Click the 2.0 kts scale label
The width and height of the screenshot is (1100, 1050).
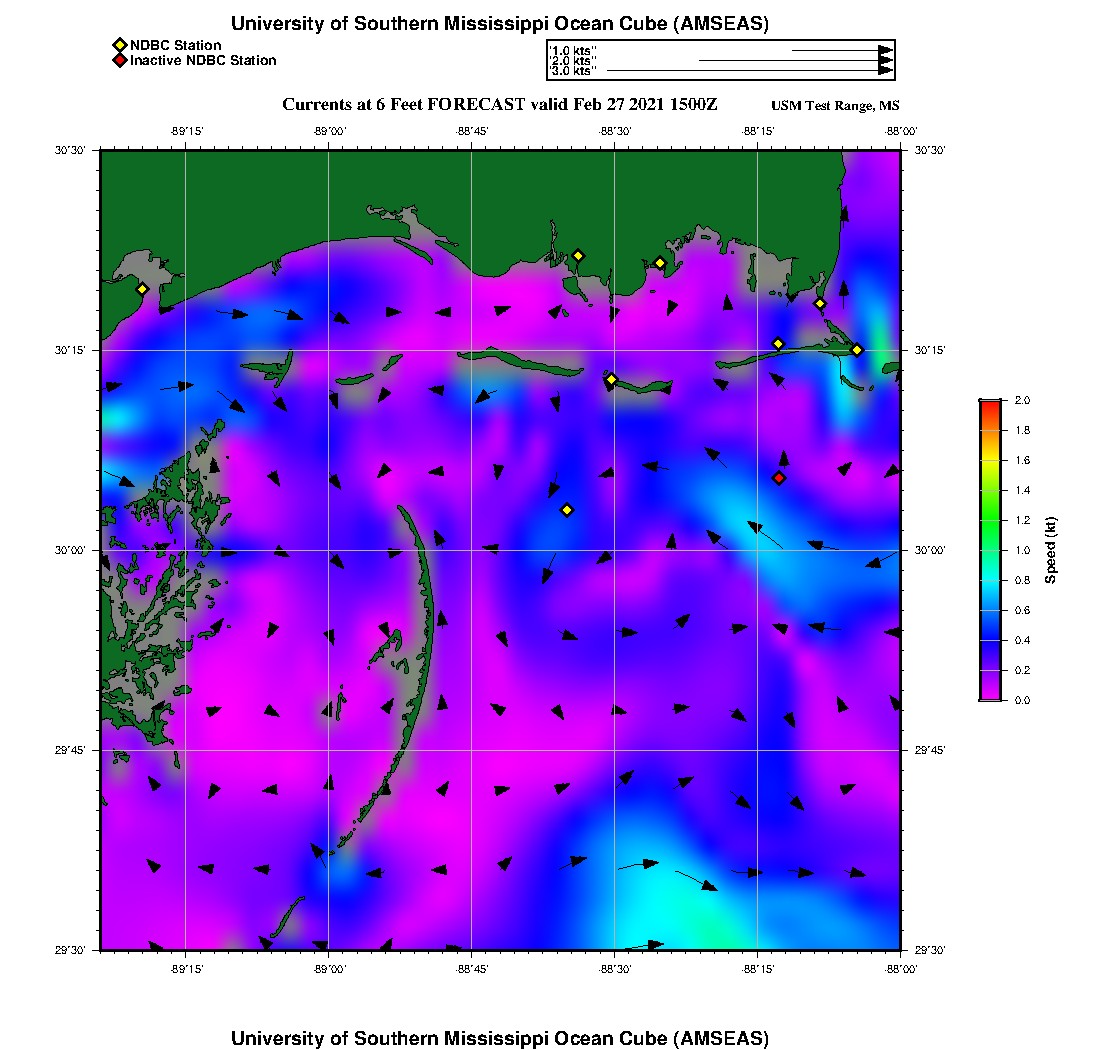coord(574,61)
